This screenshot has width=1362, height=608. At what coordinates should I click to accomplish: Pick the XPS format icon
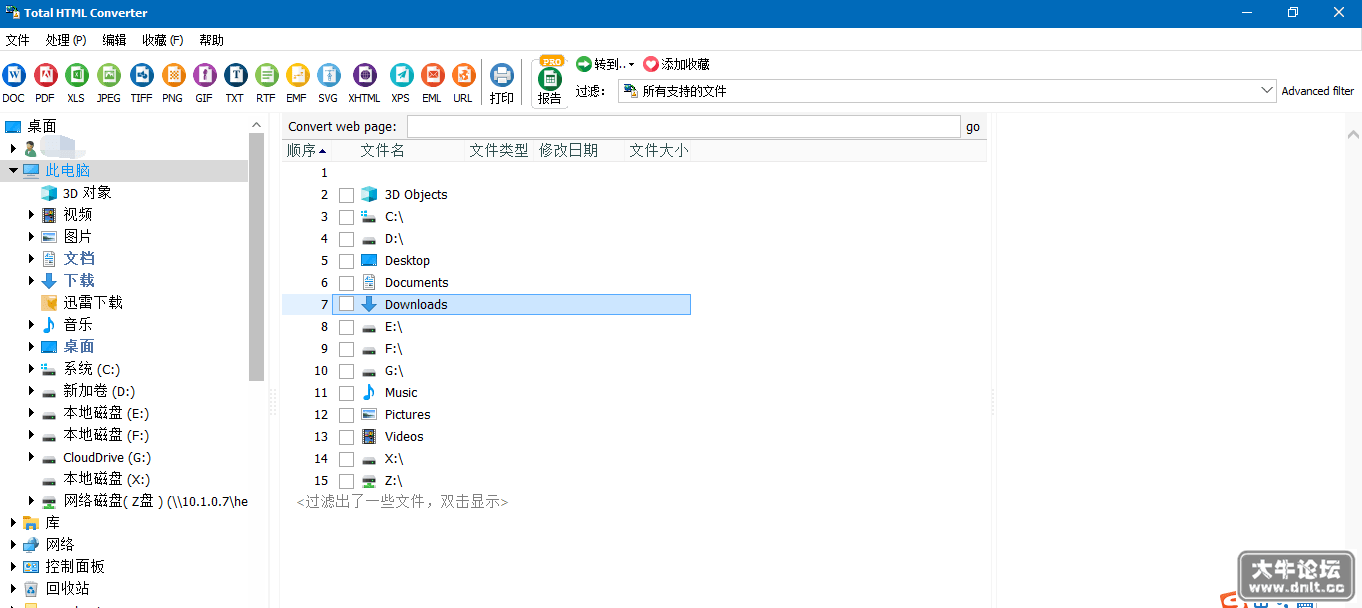401,75
